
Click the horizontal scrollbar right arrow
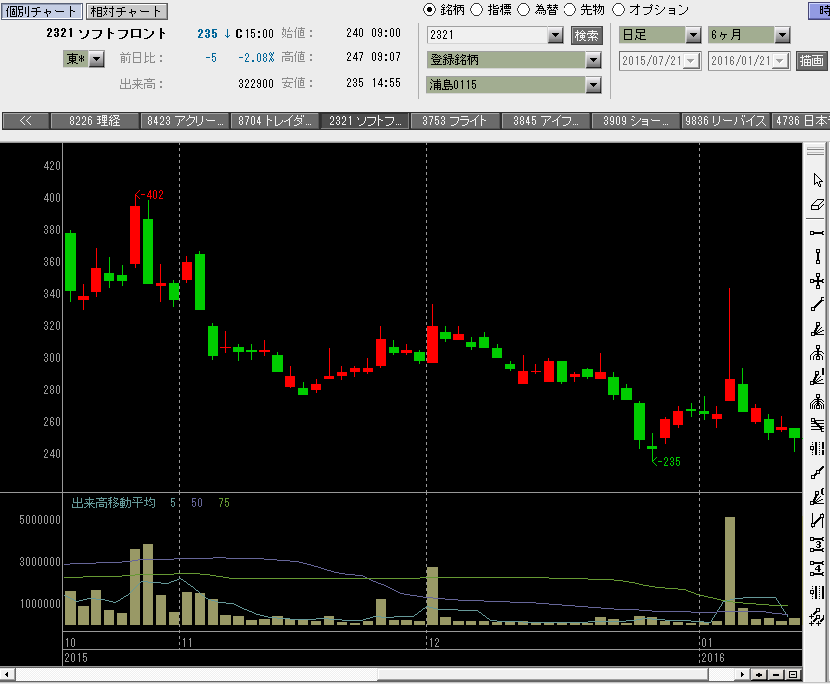pos(743,674)
